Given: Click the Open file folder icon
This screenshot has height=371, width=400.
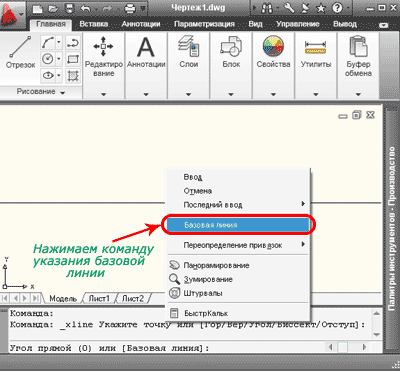Looking at the screenshot, I should pos(53,8).
